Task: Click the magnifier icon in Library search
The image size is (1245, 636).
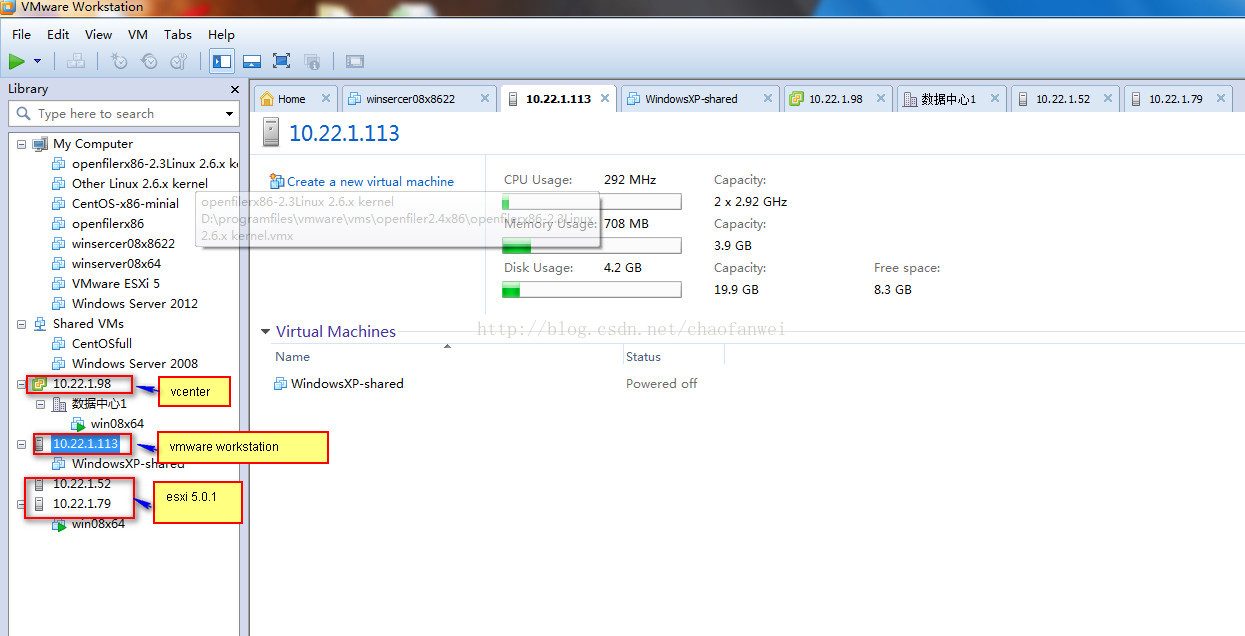Action: point(23,114)
